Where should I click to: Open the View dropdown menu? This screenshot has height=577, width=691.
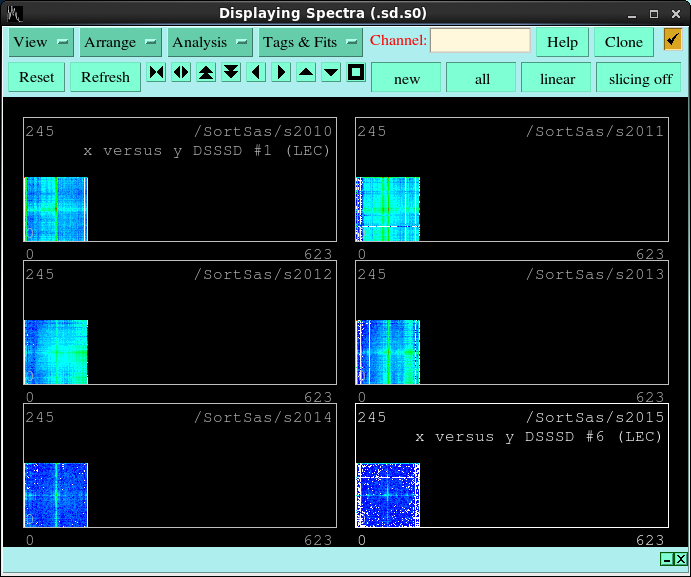[x=41, y=42]
